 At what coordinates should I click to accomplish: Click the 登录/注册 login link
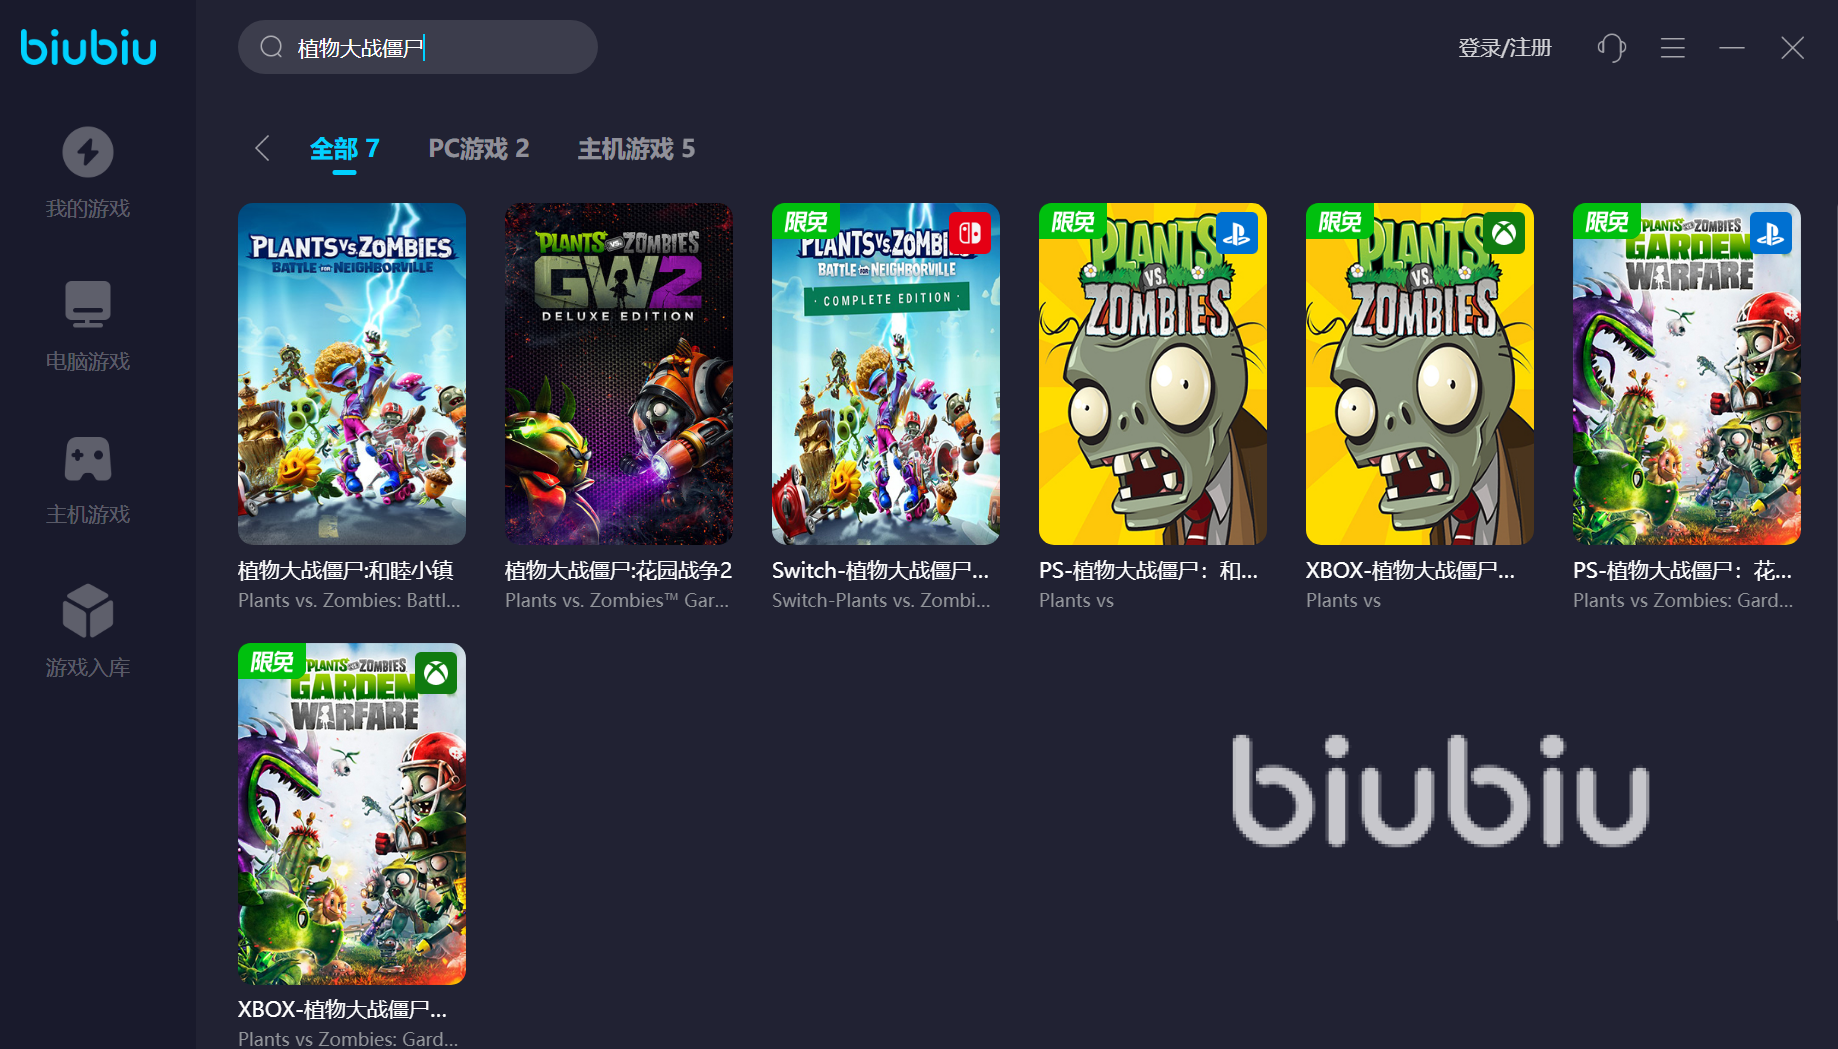click(1505, 48)
